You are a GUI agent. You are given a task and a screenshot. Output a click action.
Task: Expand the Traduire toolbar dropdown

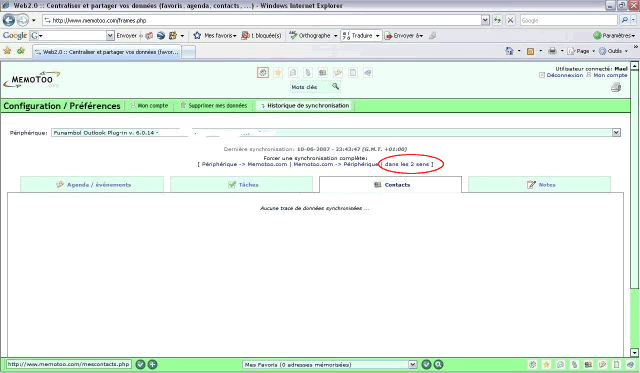[378, 36]
